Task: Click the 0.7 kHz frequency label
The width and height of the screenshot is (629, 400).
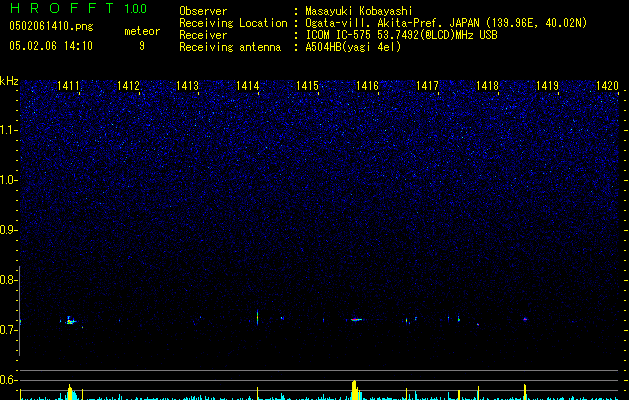Action: pyautogui.click(x=9, y=330)
